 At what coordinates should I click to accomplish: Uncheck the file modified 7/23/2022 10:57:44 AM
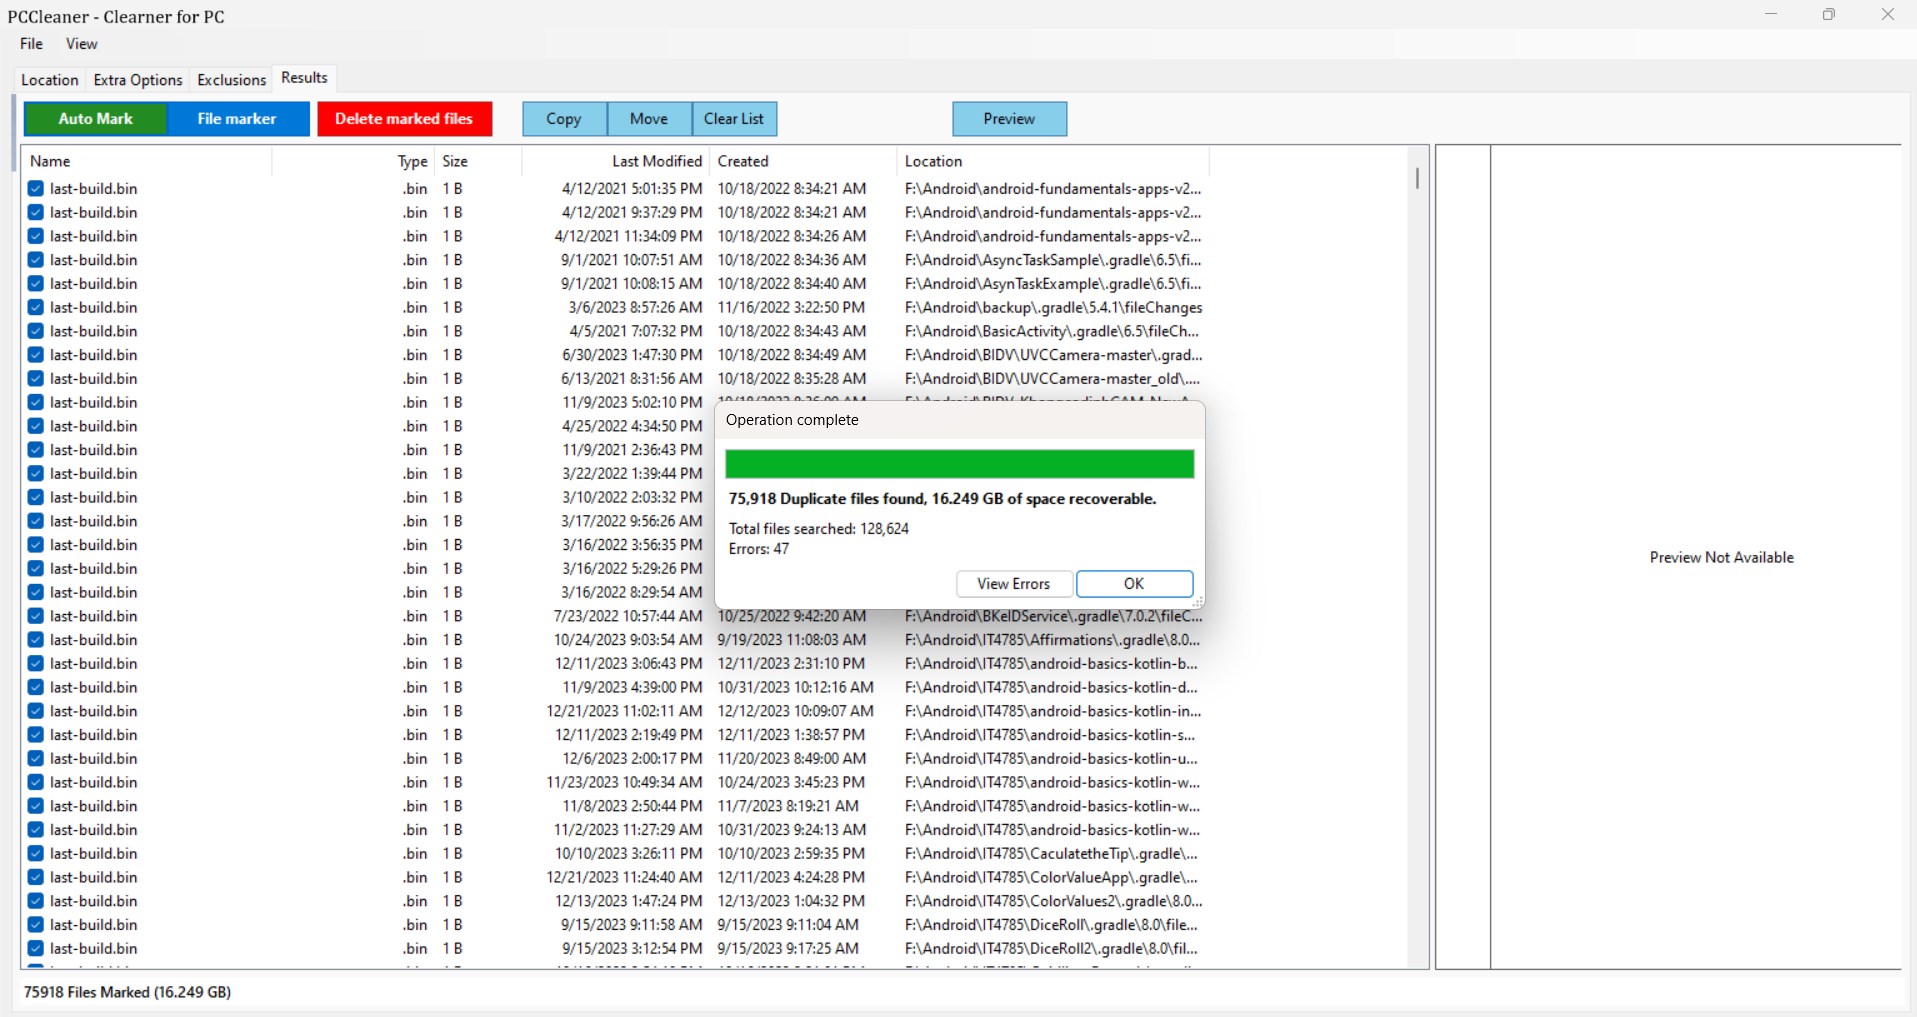[36, 617]
